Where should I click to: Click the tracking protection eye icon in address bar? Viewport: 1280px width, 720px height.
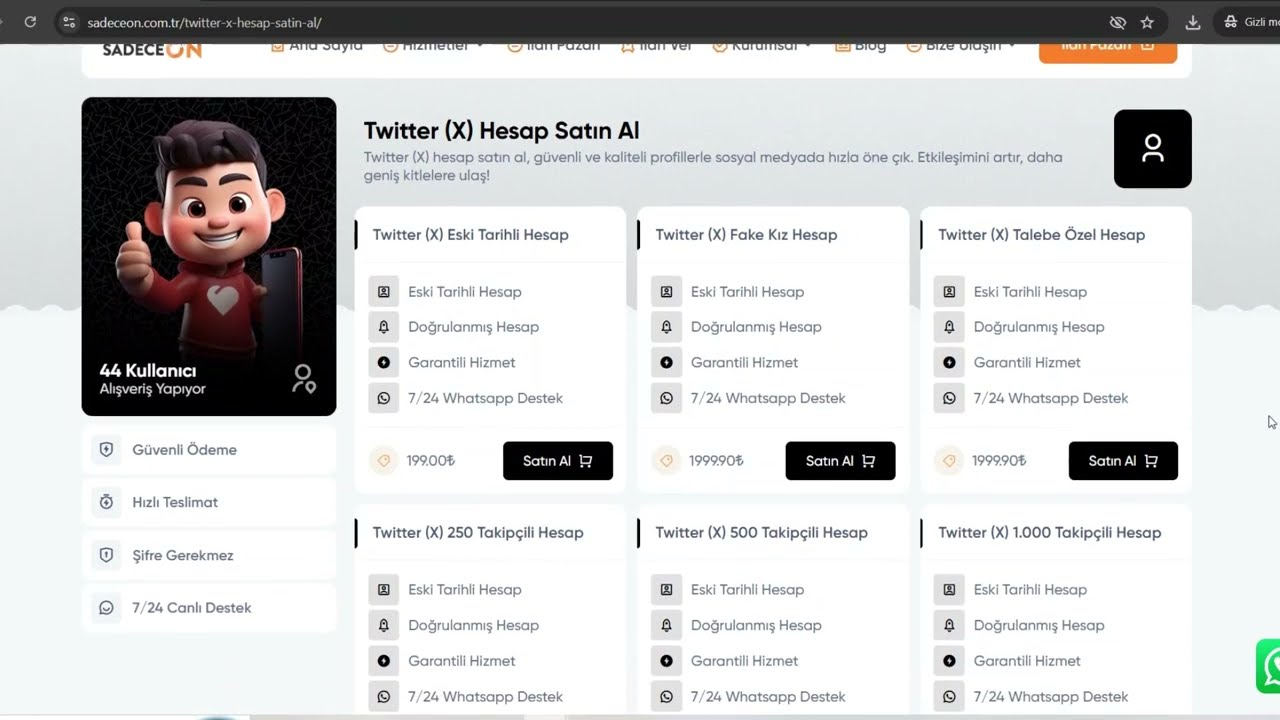[x=1118, y=22]
